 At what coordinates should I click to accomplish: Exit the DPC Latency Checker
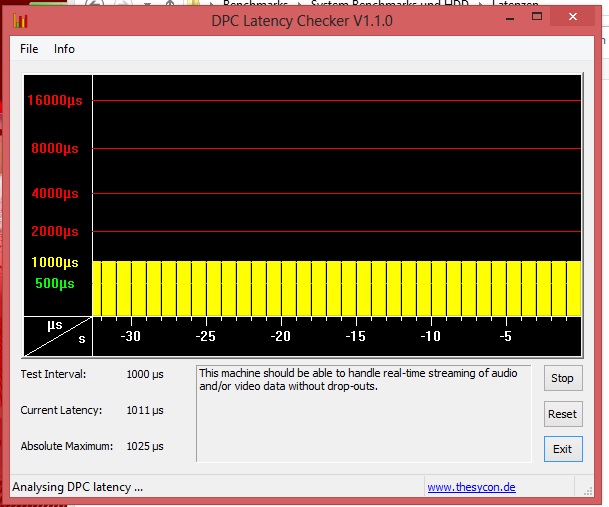pyautogui.click(x=563, y=449)
